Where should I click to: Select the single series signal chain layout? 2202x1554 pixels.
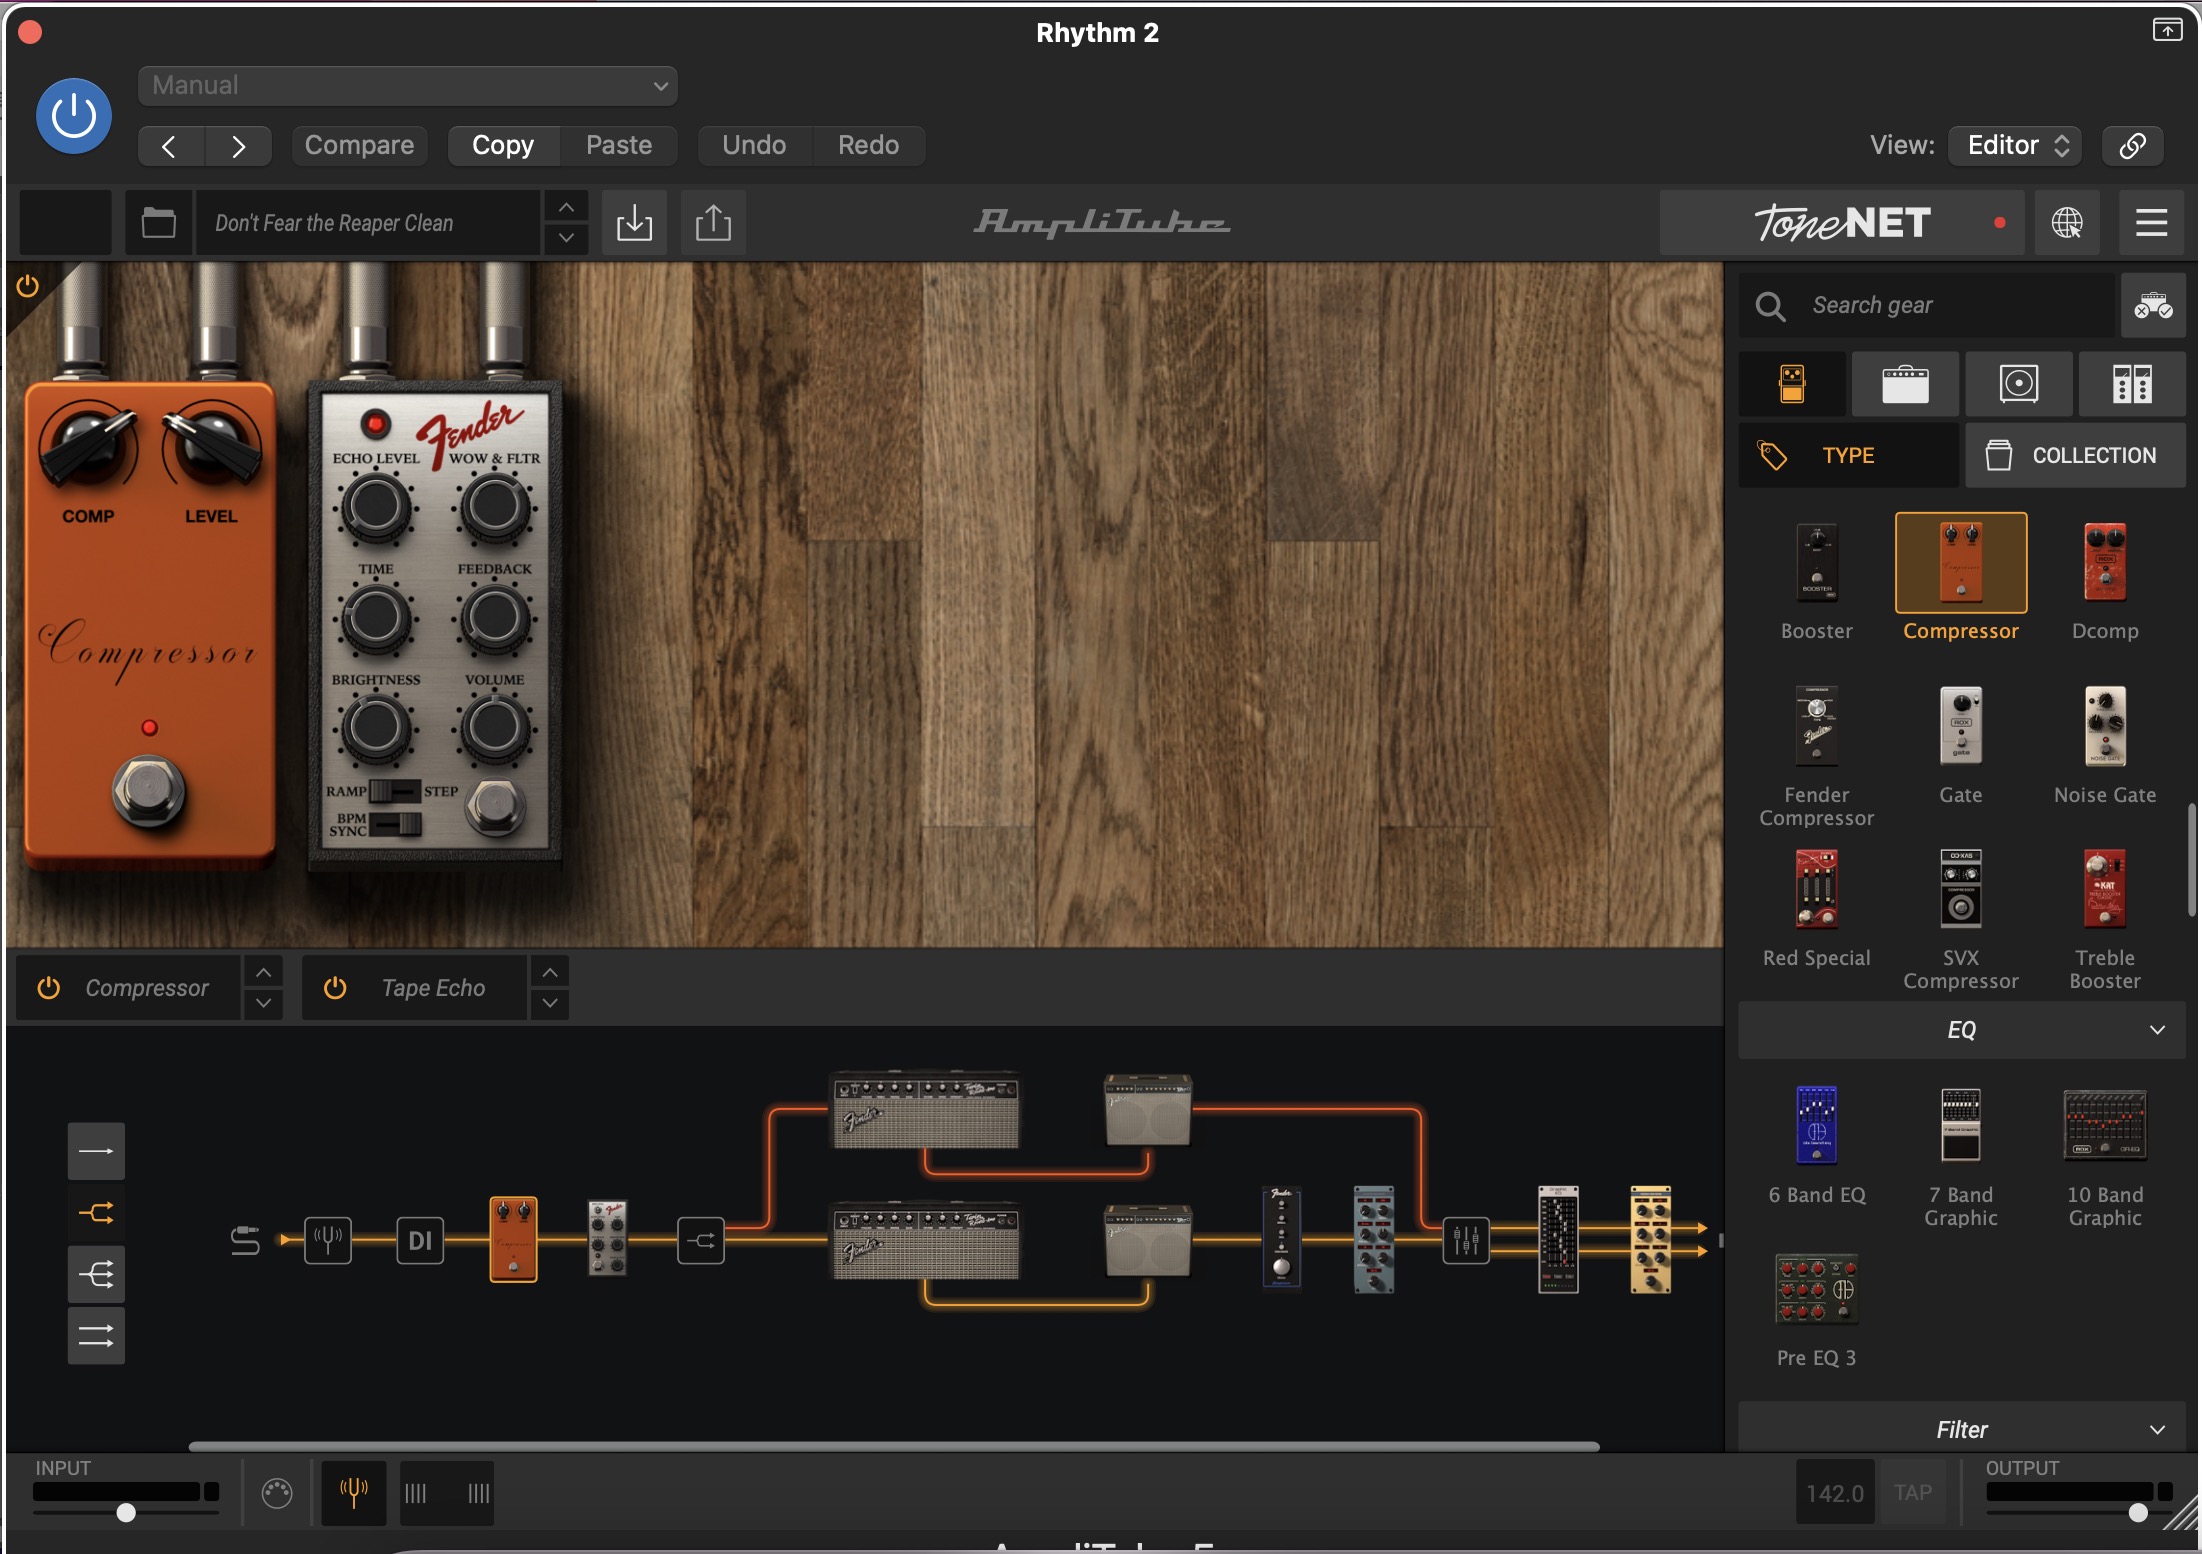pos(96,1152)
